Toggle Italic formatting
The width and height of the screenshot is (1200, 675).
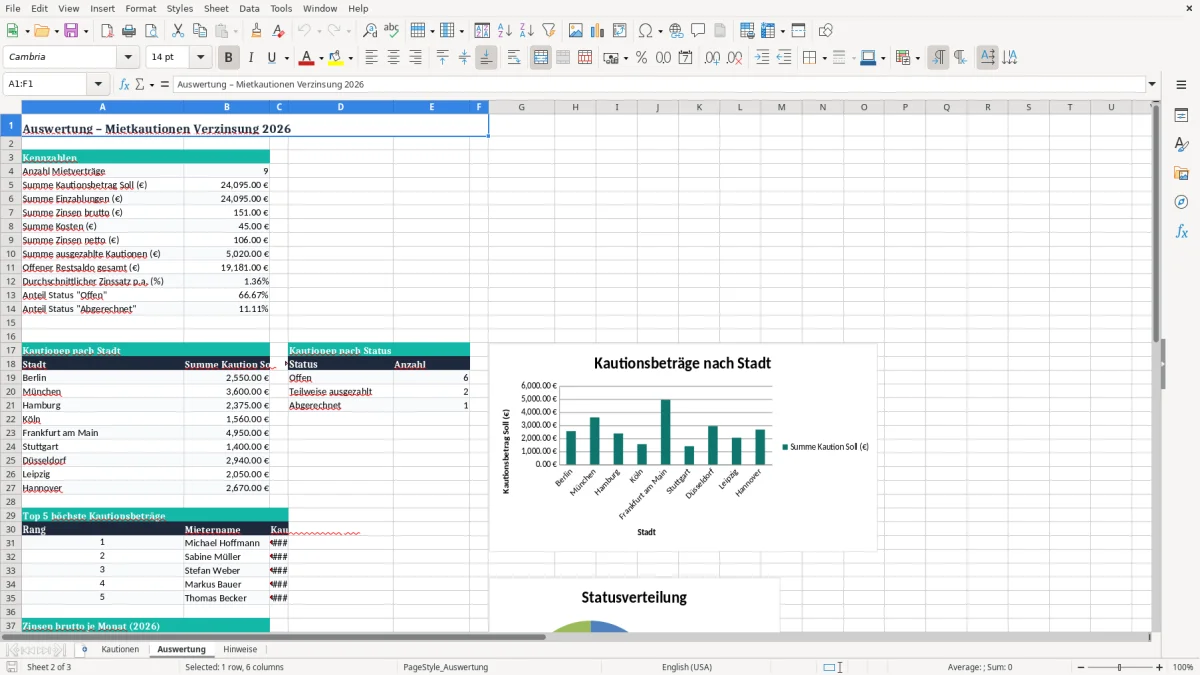[x=250, y=58]
